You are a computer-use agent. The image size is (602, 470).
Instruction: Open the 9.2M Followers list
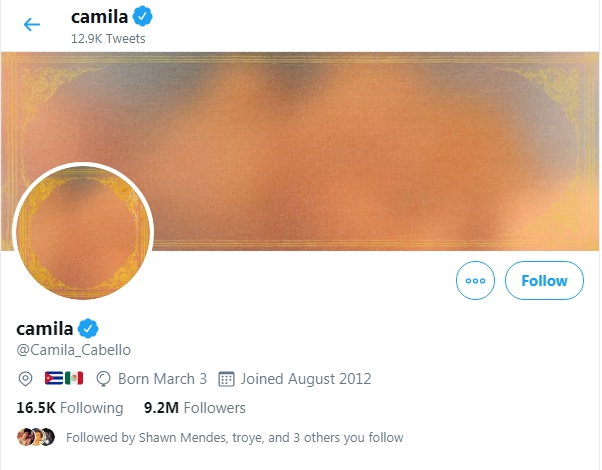(x=195, y=408)
